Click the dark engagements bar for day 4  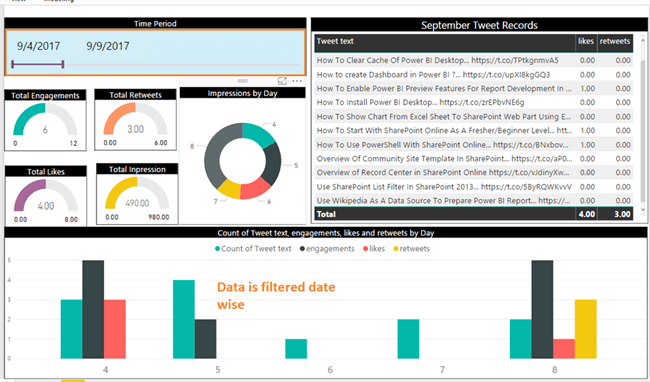[x=93, y=309]
